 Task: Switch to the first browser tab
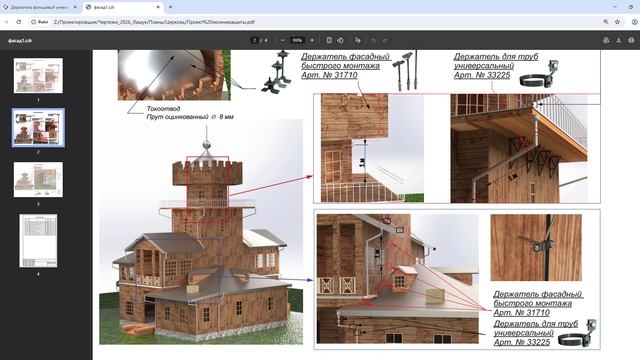pos(40,7)
